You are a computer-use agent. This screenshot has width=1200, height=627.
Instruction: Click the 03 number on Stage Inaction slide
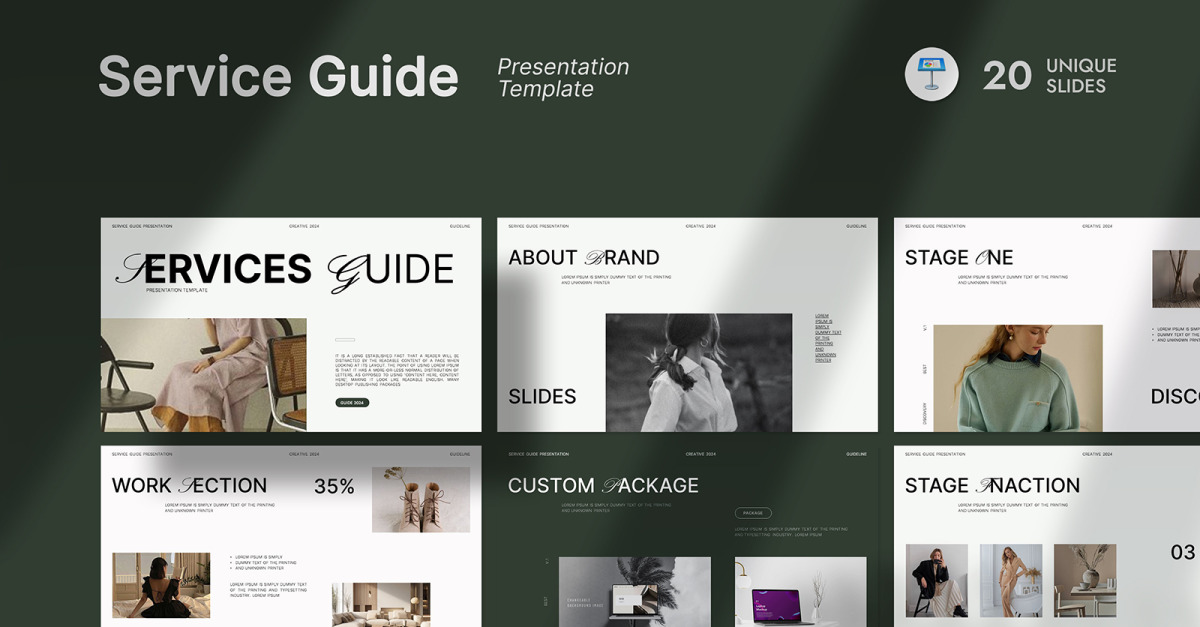[1182, 552]
